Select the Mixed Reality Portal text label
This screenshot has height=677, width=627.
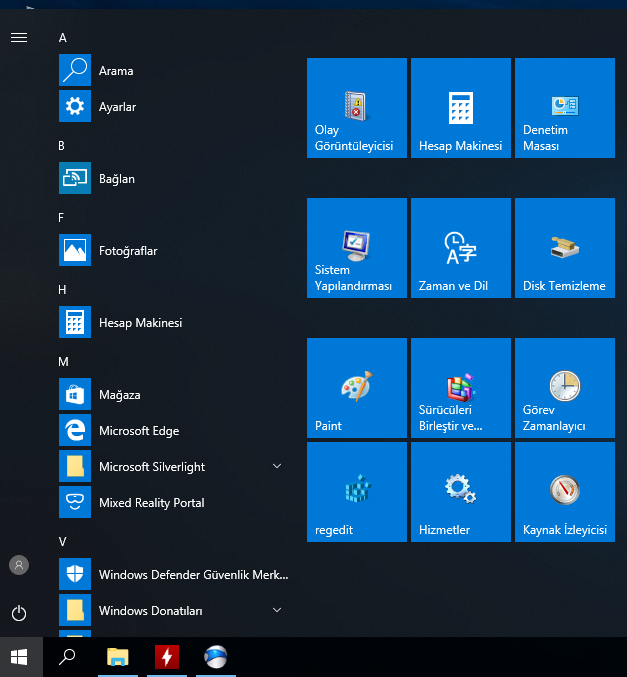152,503
